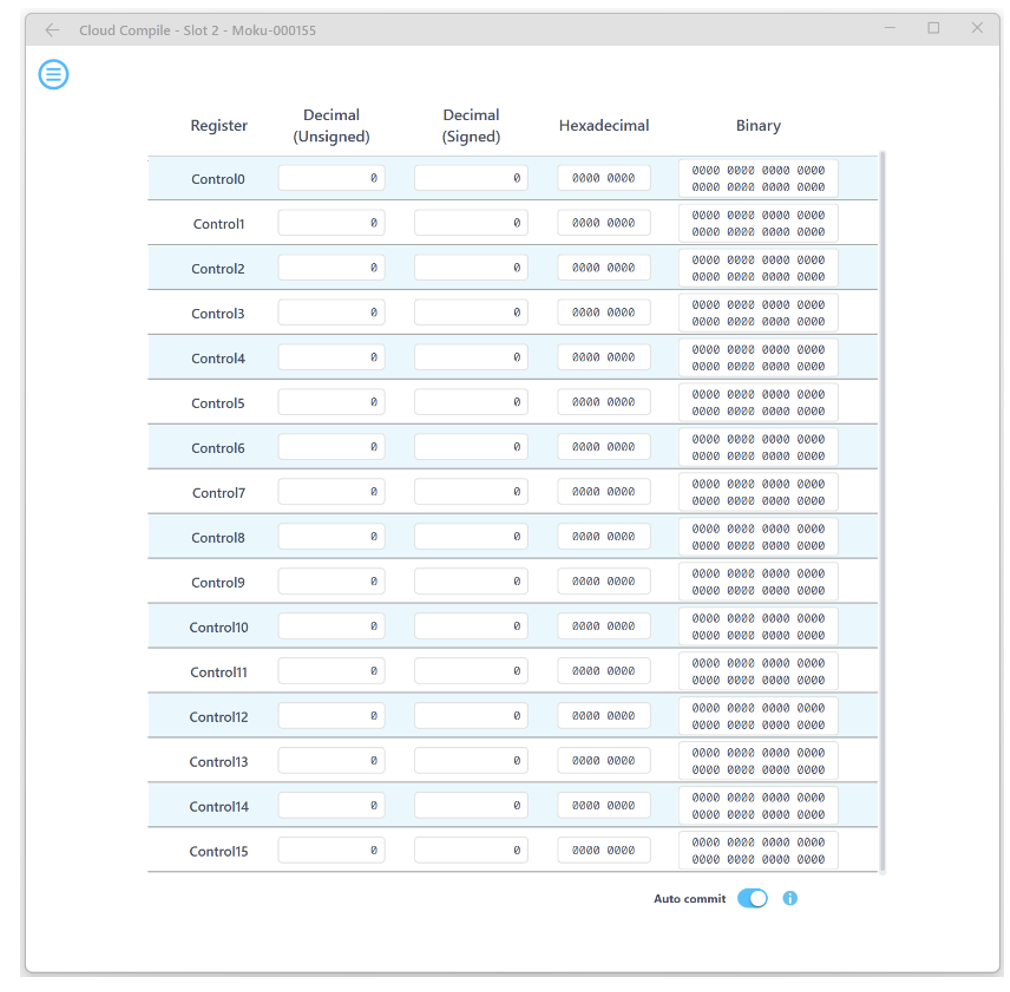Viewport: 1010px width, 992px height.
Task: Edit Control8 signed decimal field
Action: point(471,537)
